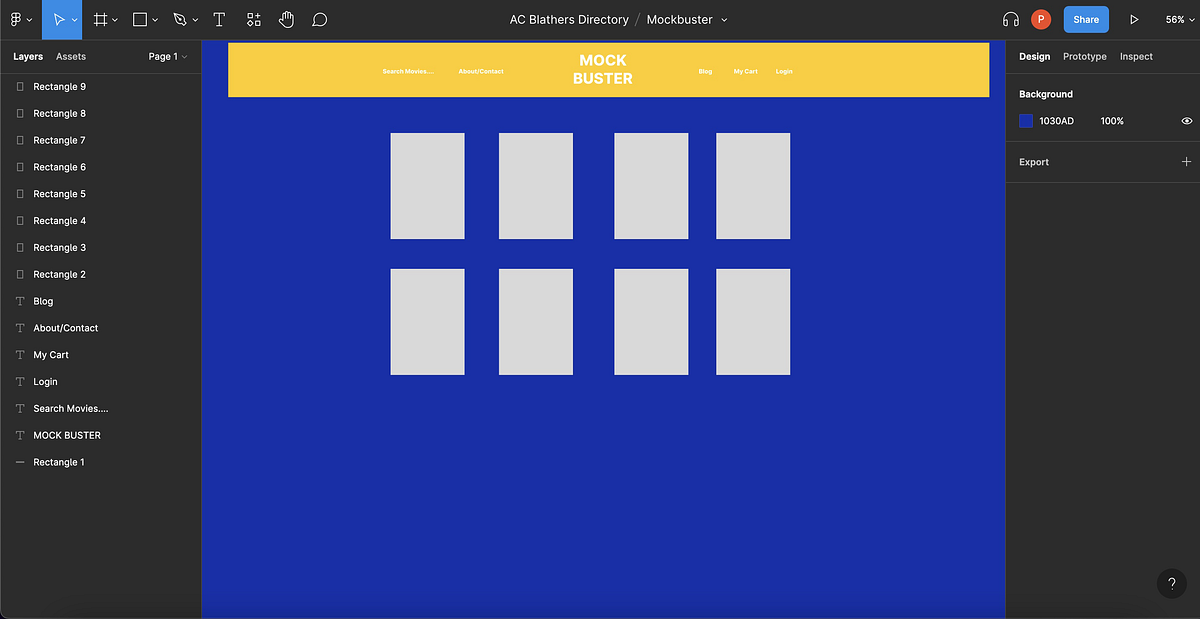This screenshot has width=1200, height=619.
Task: Toggle visibility of the Background fill
Action: [x=1187, y=120]
